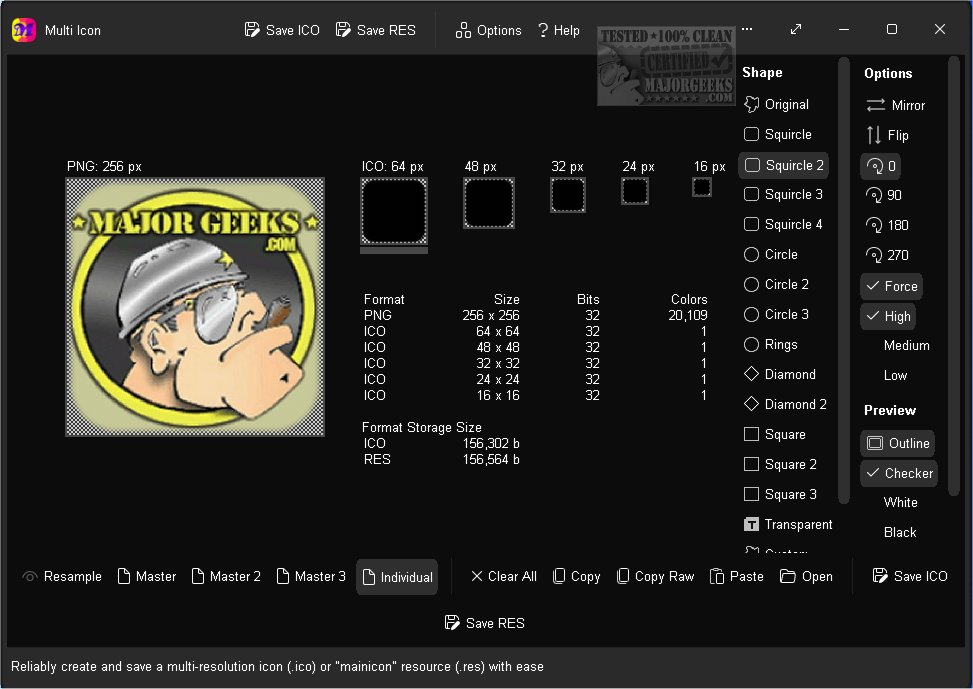The height and width of the screenshot is (689, 973).
Task: Click Save ICO in the top toolbar
Action: pyautogui.click(x=282, y=30)
